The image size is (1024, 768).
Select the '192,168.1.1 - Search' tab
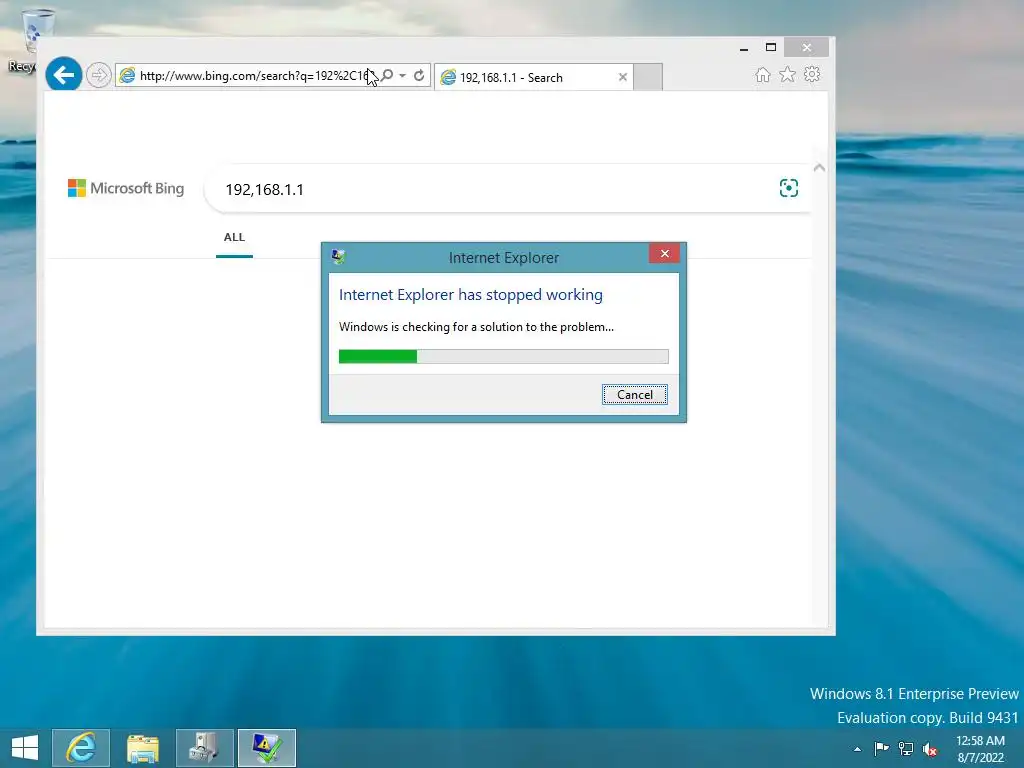pyautogui.click(x=534, y=77)
